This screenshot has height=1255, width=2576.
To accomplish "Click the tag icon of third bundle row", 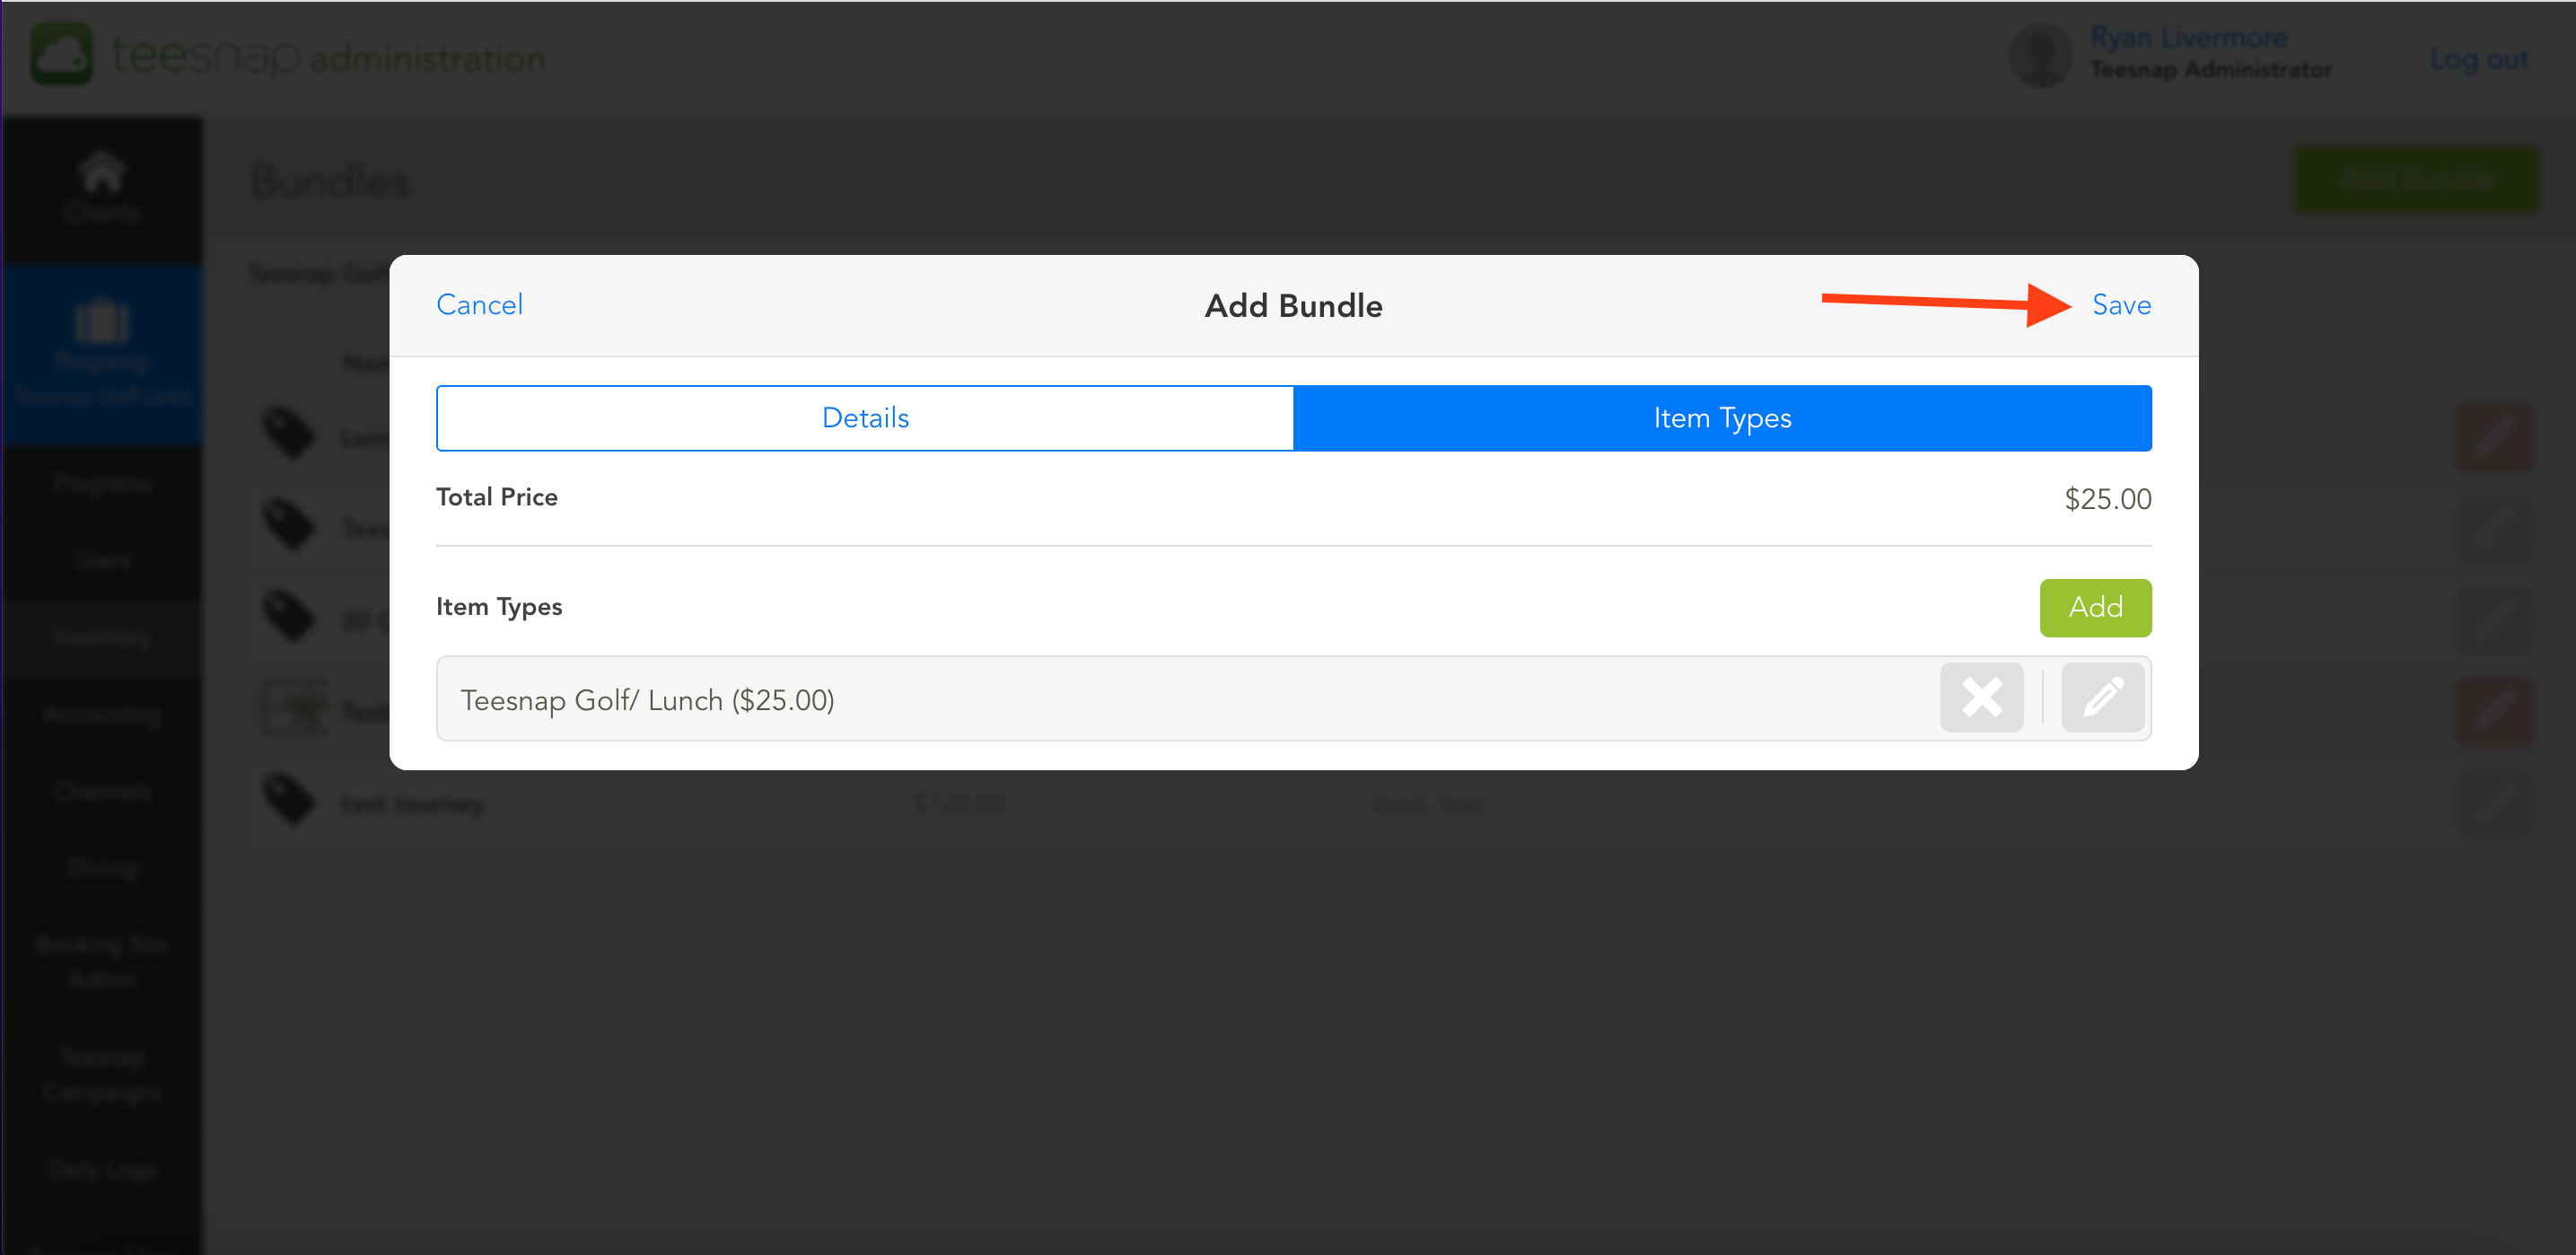I will pos(289,616).
